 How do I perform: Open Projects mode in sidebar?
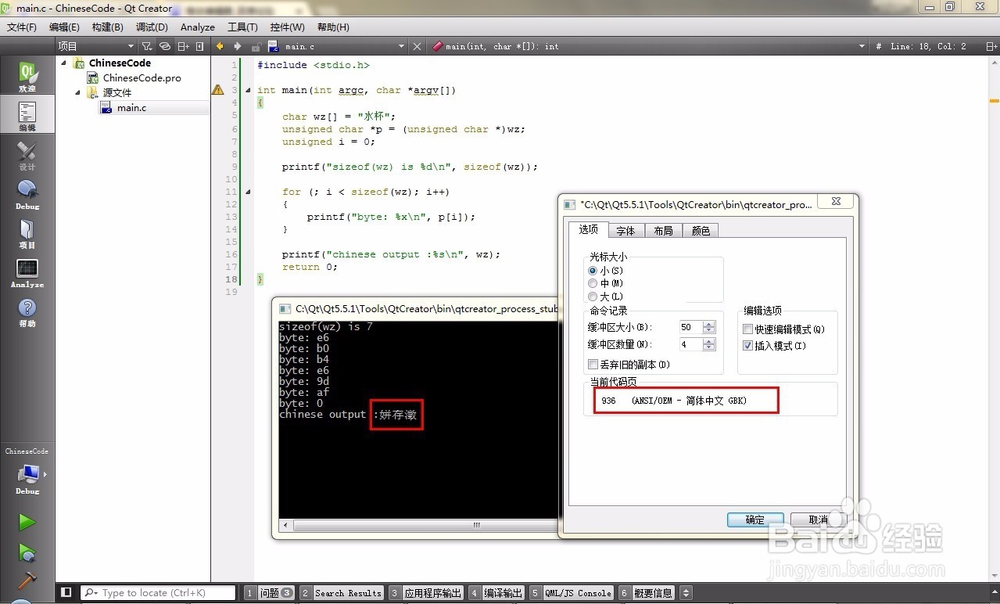pyautogui.click(x=27, y=233)
